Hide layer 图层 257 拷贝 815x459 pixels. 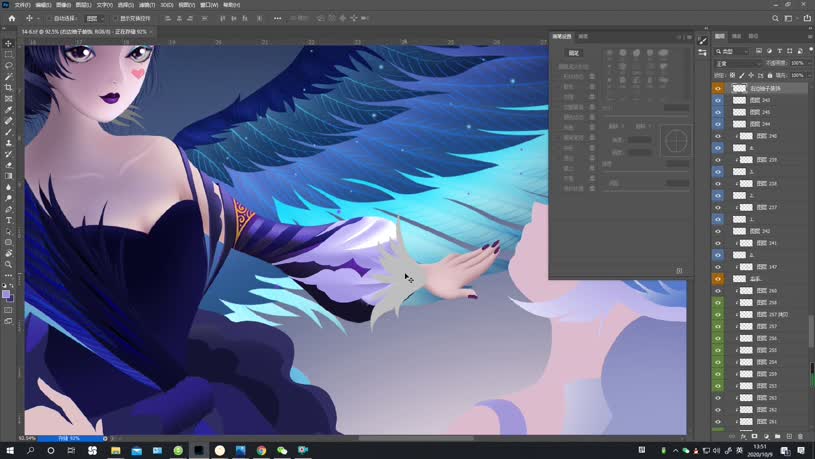pyautogui.click(x=718, y=314)
